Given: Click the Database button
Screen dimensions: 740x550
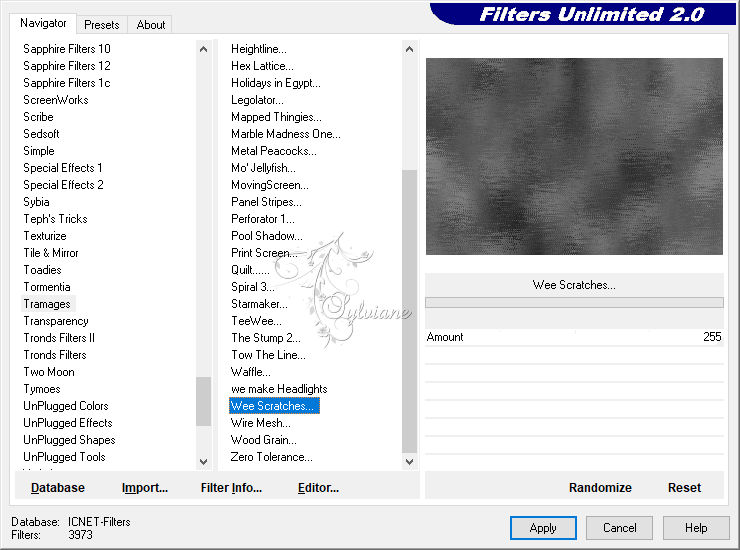Looking at the screenshot, I should (x=58, y=488).
